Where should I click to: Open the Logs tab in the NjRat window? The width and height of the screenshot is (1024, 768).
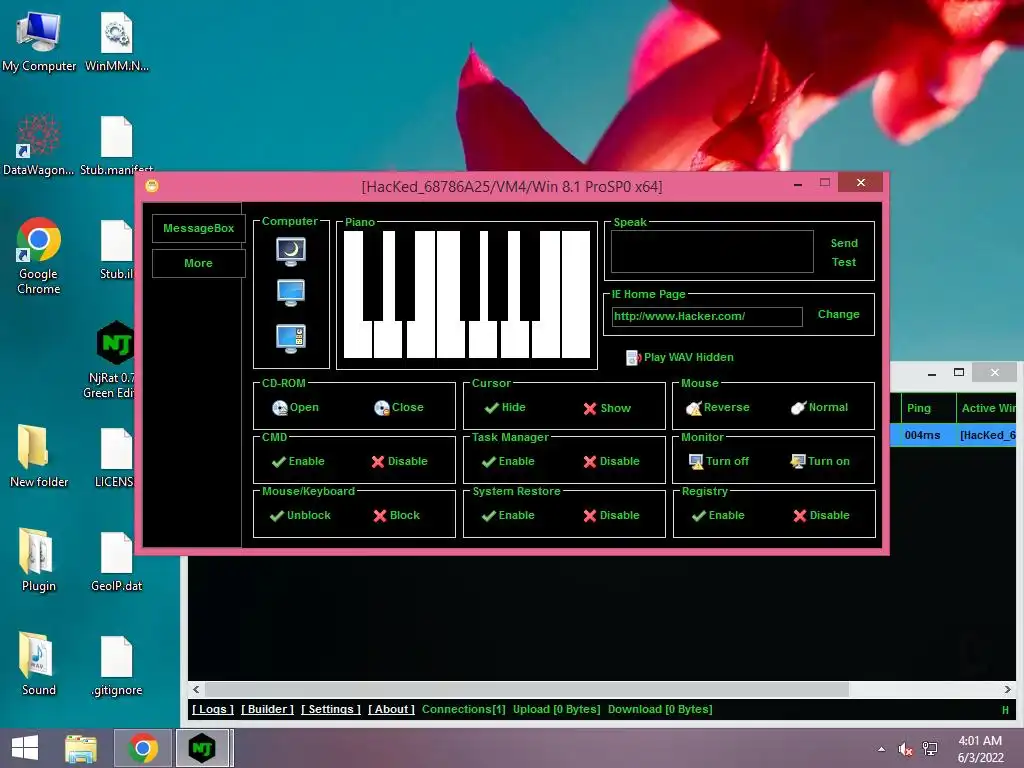(x=213, y=709)
